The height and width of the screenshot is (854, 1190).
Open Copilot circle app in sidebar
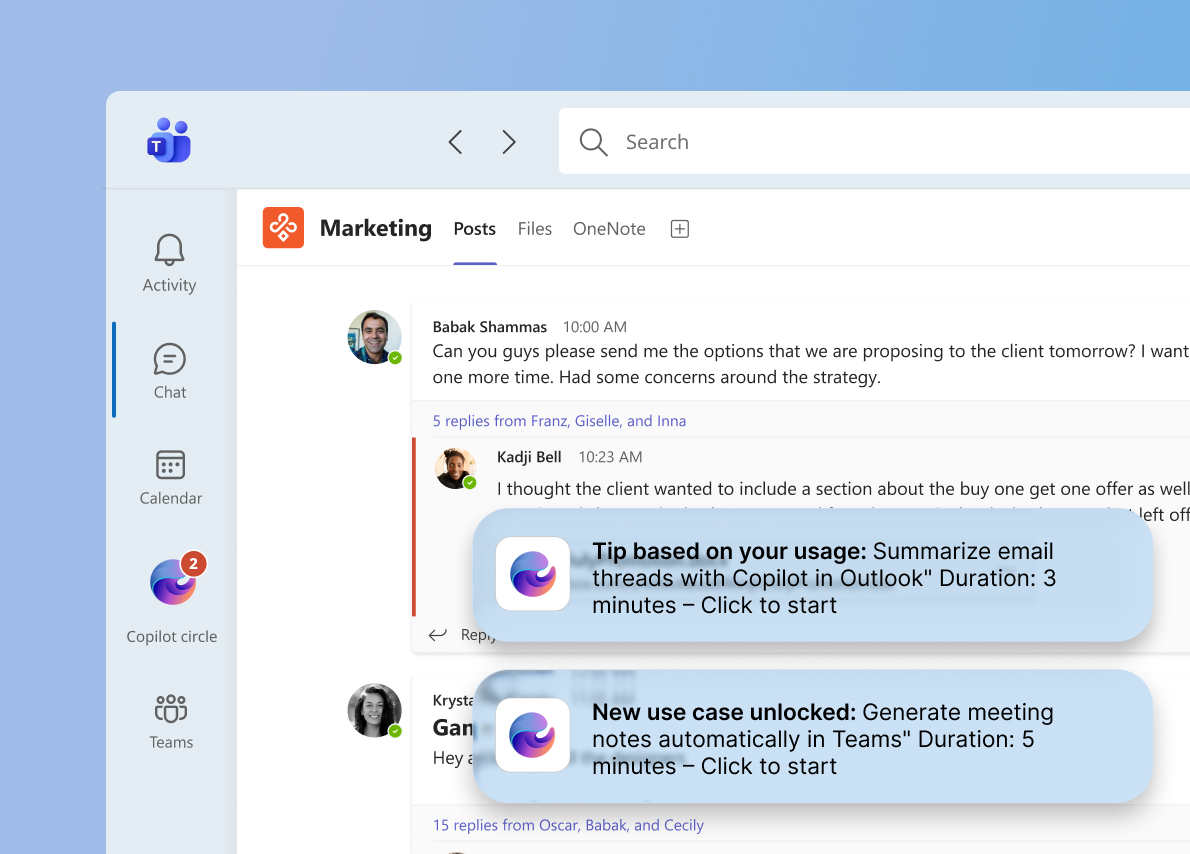172,598
